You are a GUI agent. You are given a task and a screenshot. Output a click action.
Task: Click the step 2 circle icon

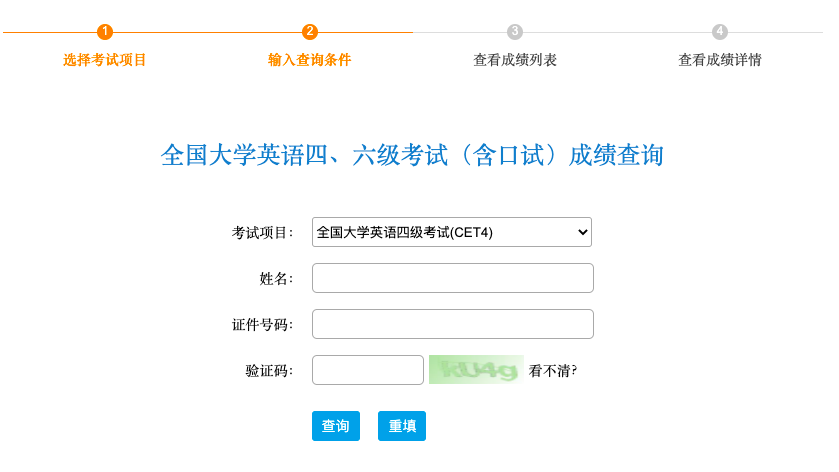click(309, 32)
